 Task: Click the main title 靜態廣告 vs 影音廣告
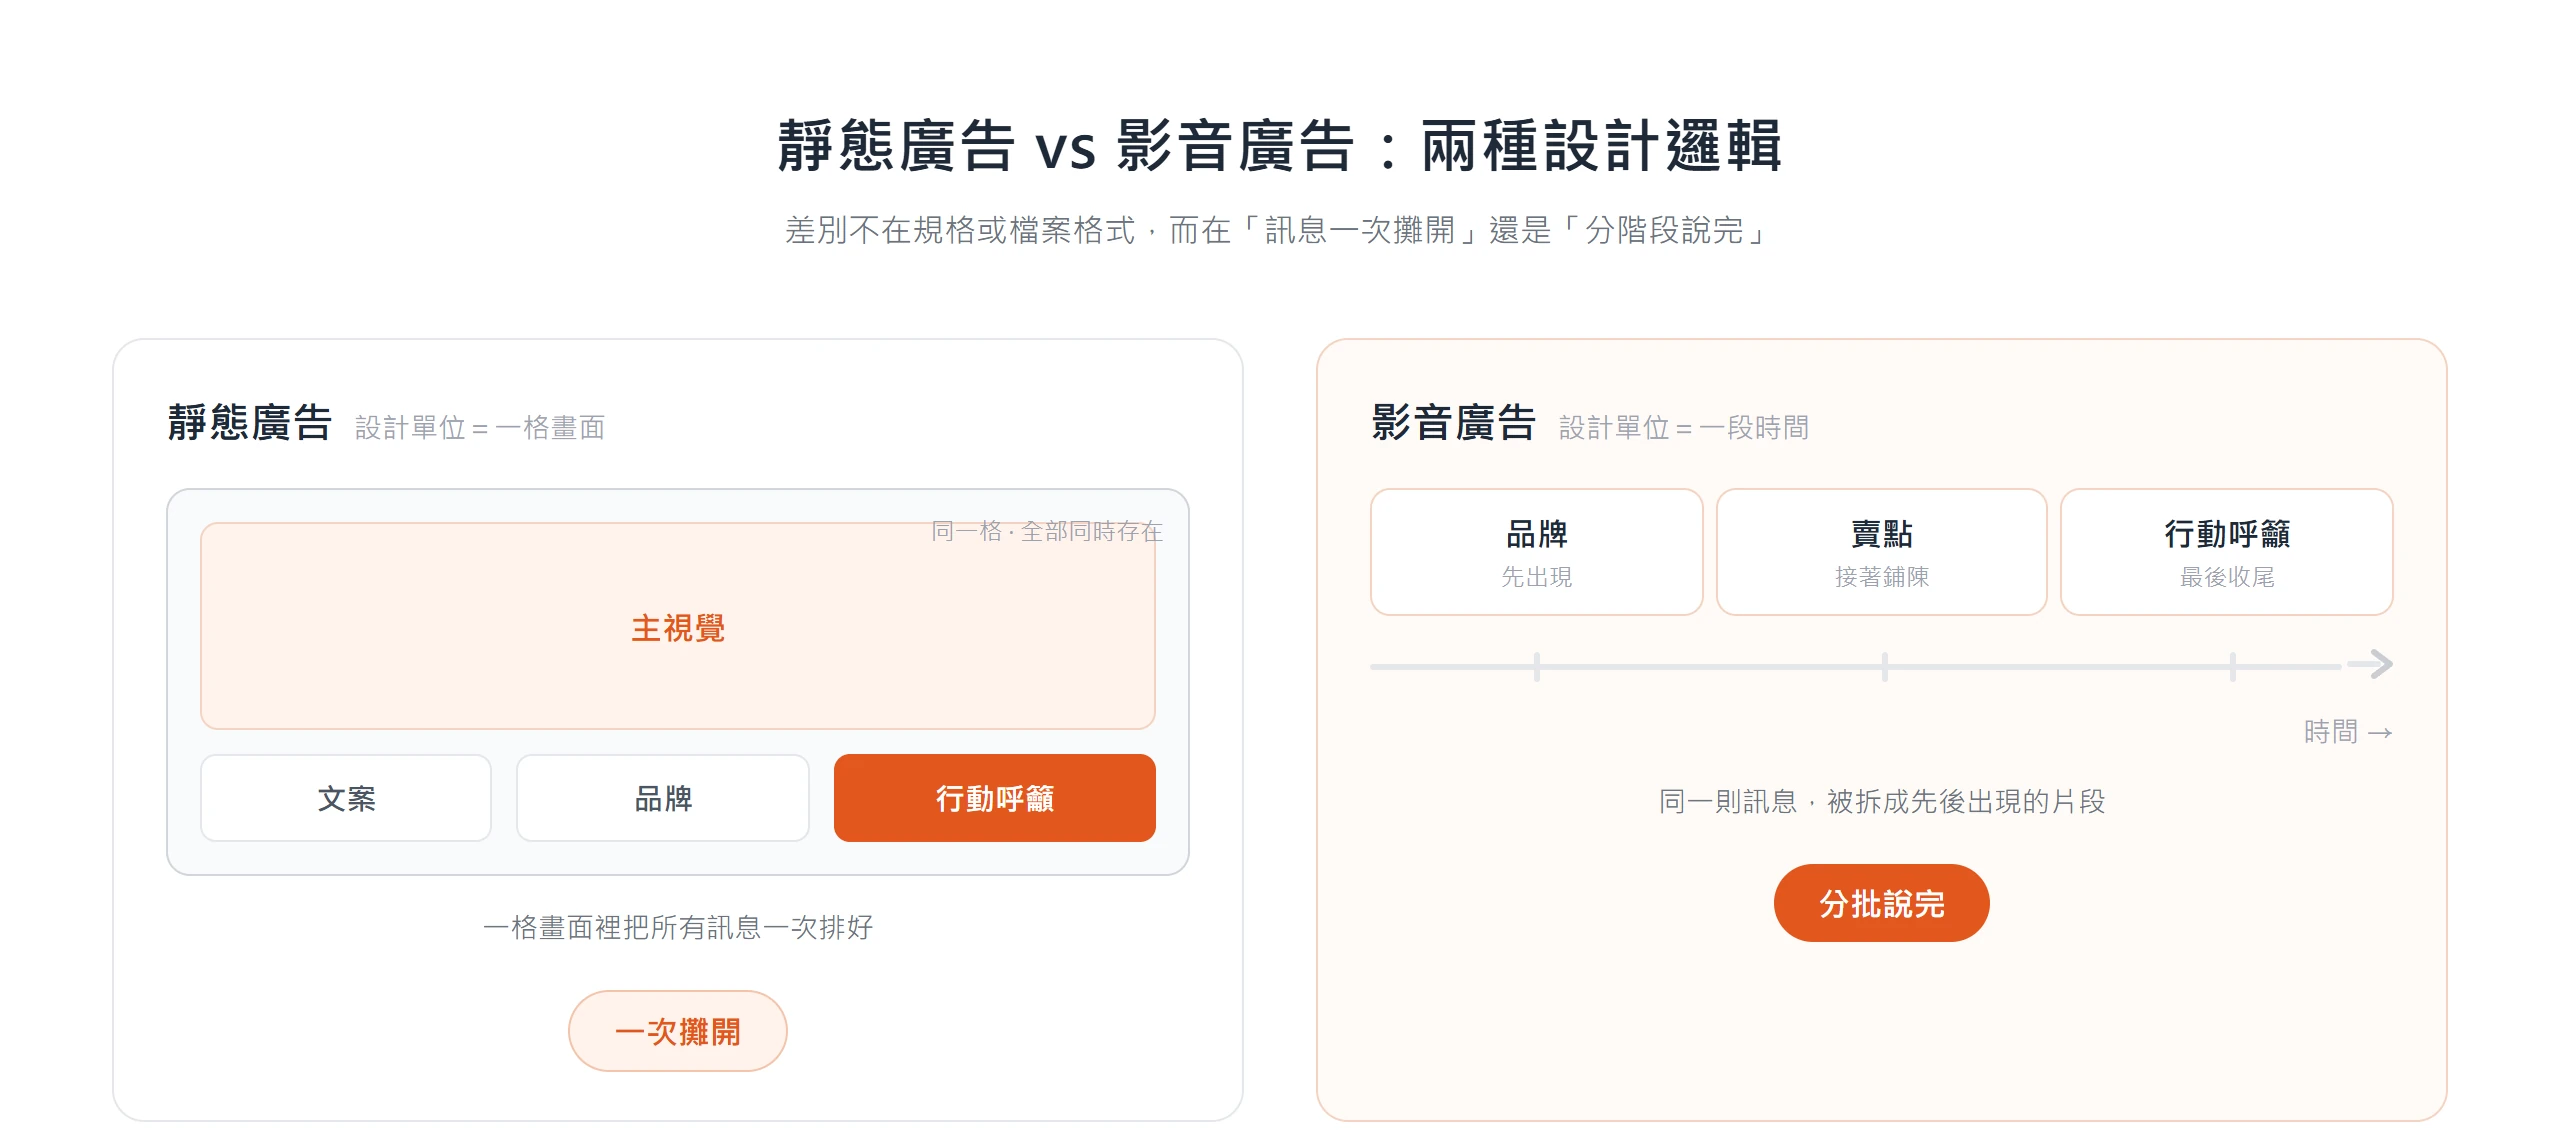1280,146
